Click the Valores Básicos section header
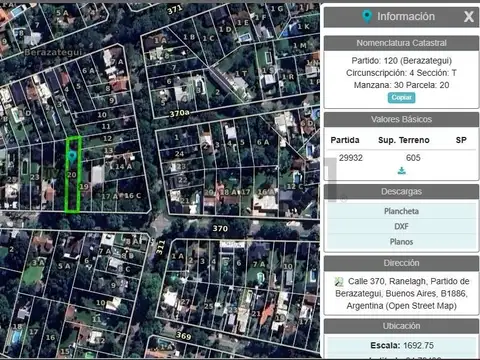This screenshot has height=360, width=480. tap(401, 119)
